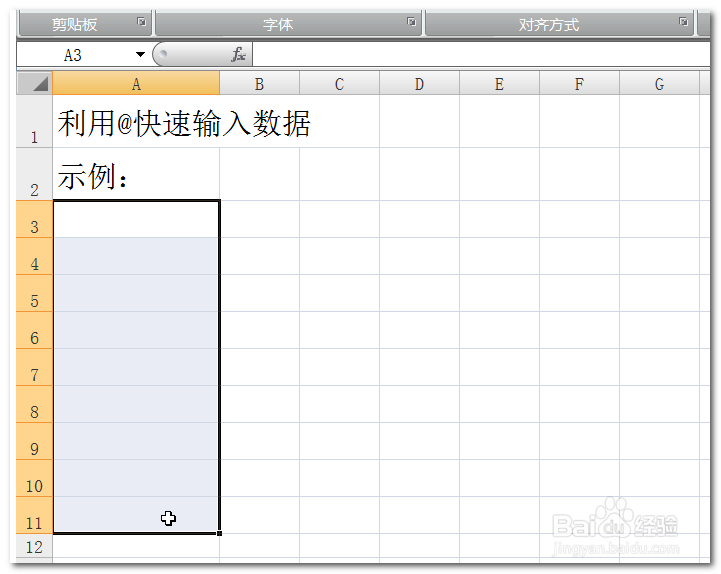Select row 4 header
The height and width of the screenshot is (574, 721).
(34, 256)
